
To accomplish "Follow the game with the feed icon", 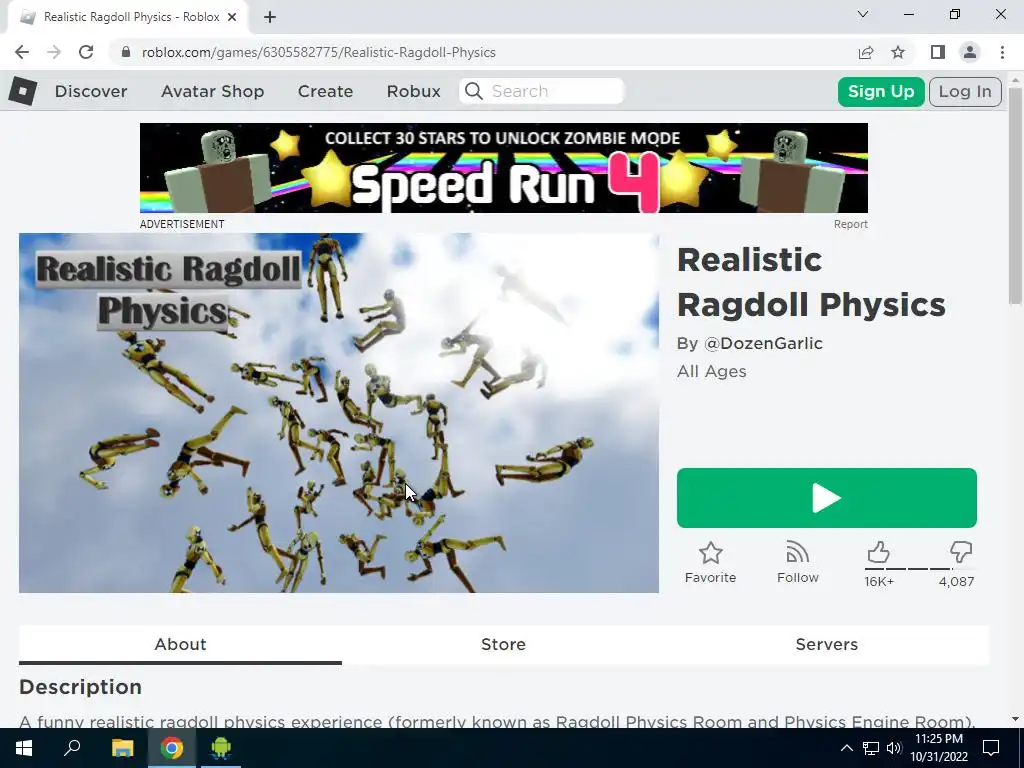I will tap(797, 553).
